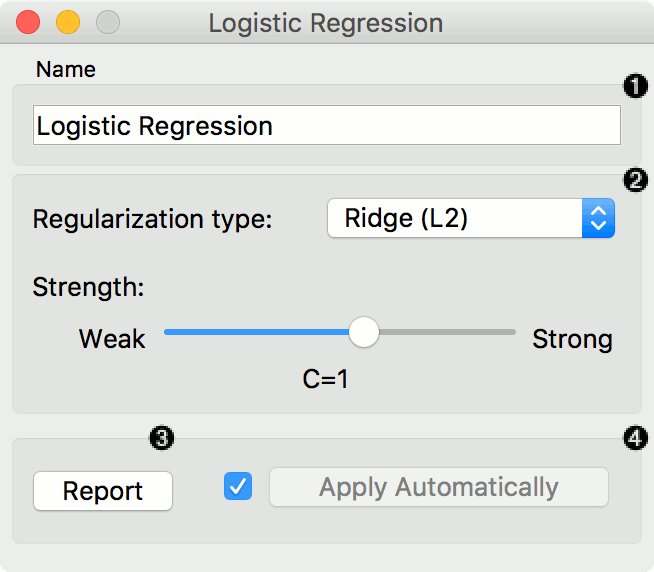Click the numbered marker 3 badge
654x572 pixels.
pos(160,437)
